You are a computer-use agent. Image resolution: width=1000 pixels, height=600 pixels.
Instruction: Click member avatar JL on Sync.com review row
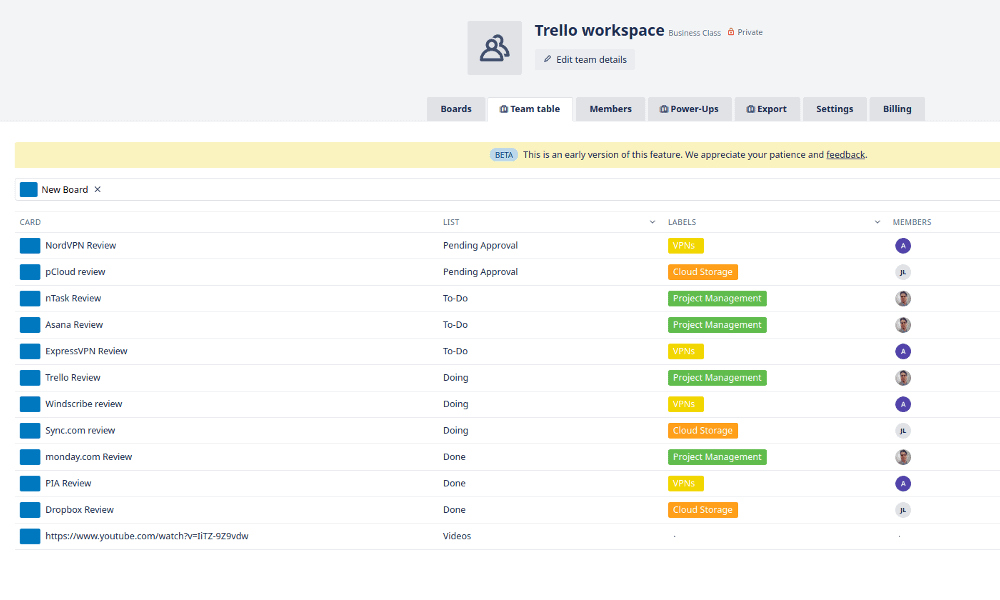tap(902, 431)
